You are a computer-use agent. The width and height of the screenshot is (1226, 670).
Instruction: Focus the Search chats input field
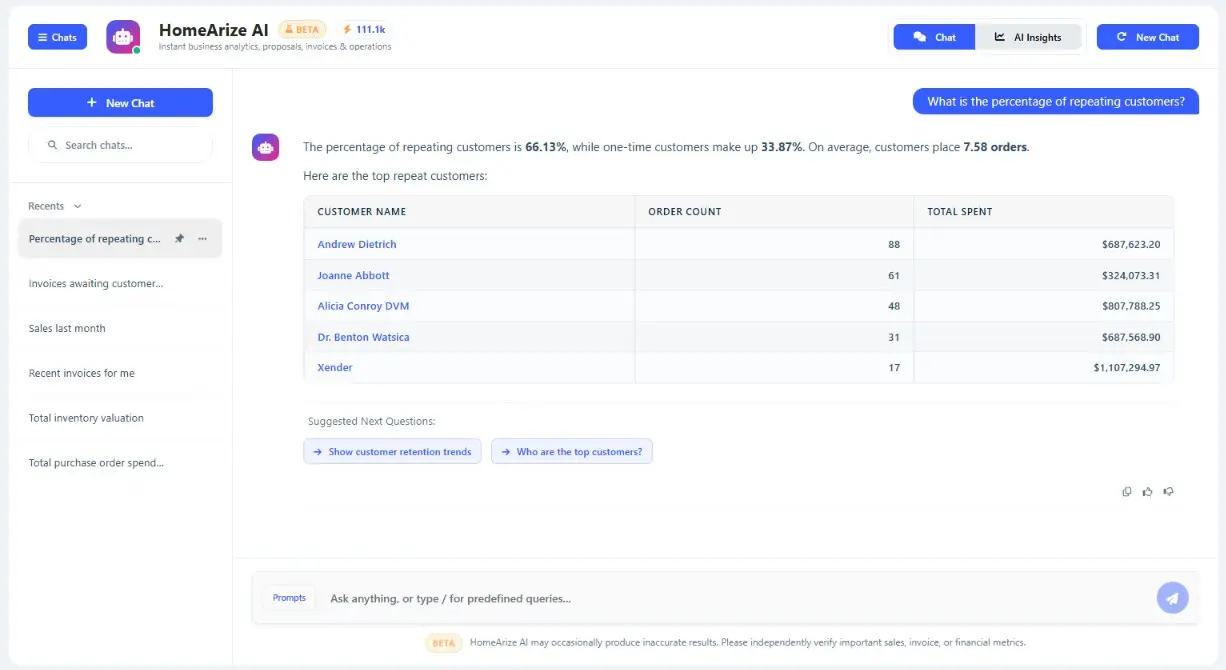click(120, 145)
